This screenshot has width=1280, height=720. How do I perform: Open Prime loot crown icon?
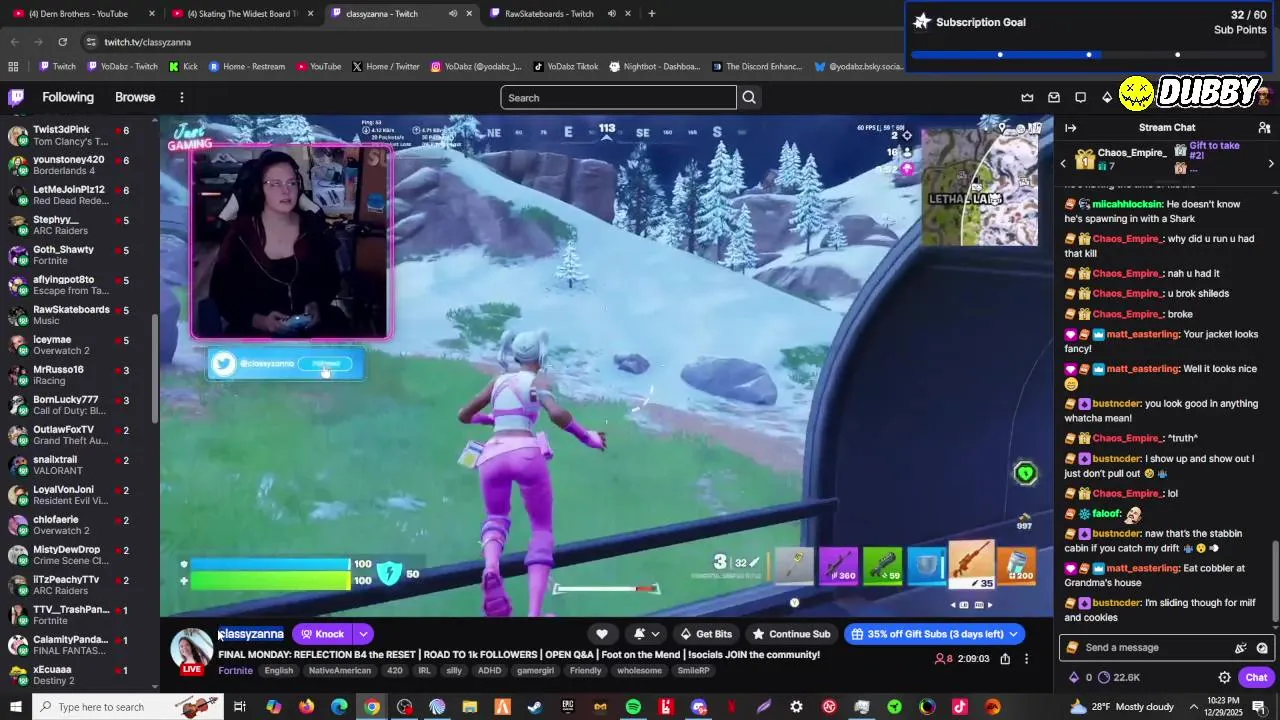pos(1027,97)
